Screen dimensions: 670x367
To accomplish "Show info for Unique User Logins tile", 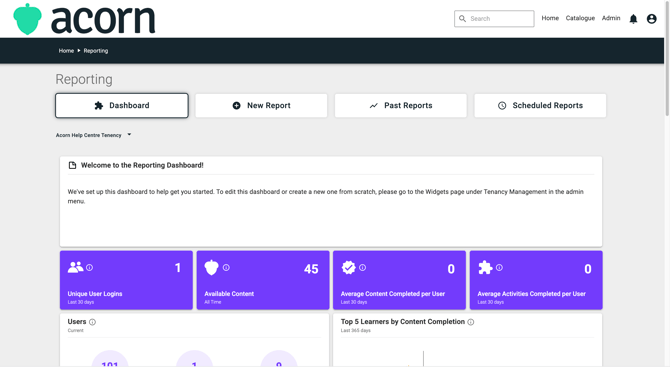I will tap(89, 267).
